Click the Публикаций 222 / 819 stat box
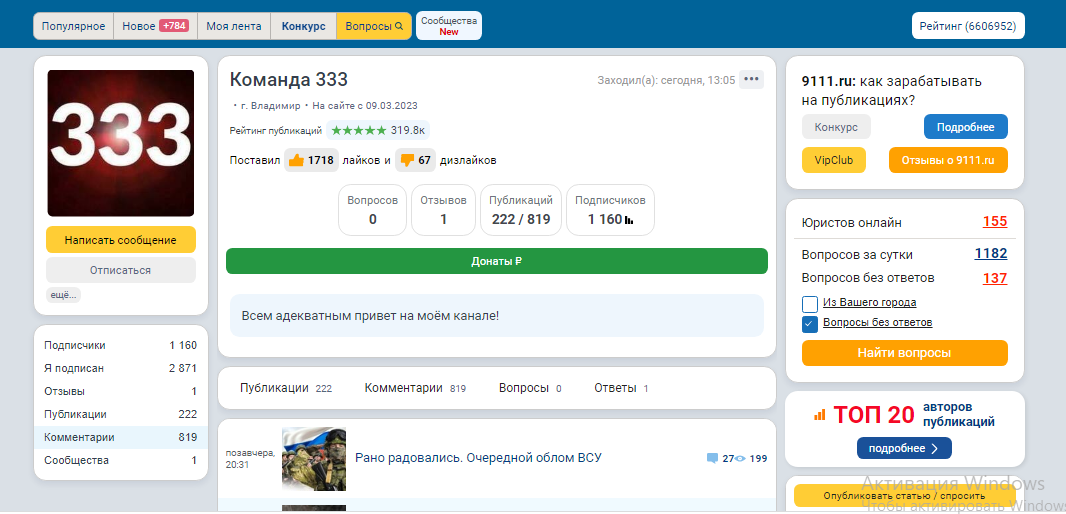Image resolution: width=1066 pixels, height=514 pixels. (521, 210)
